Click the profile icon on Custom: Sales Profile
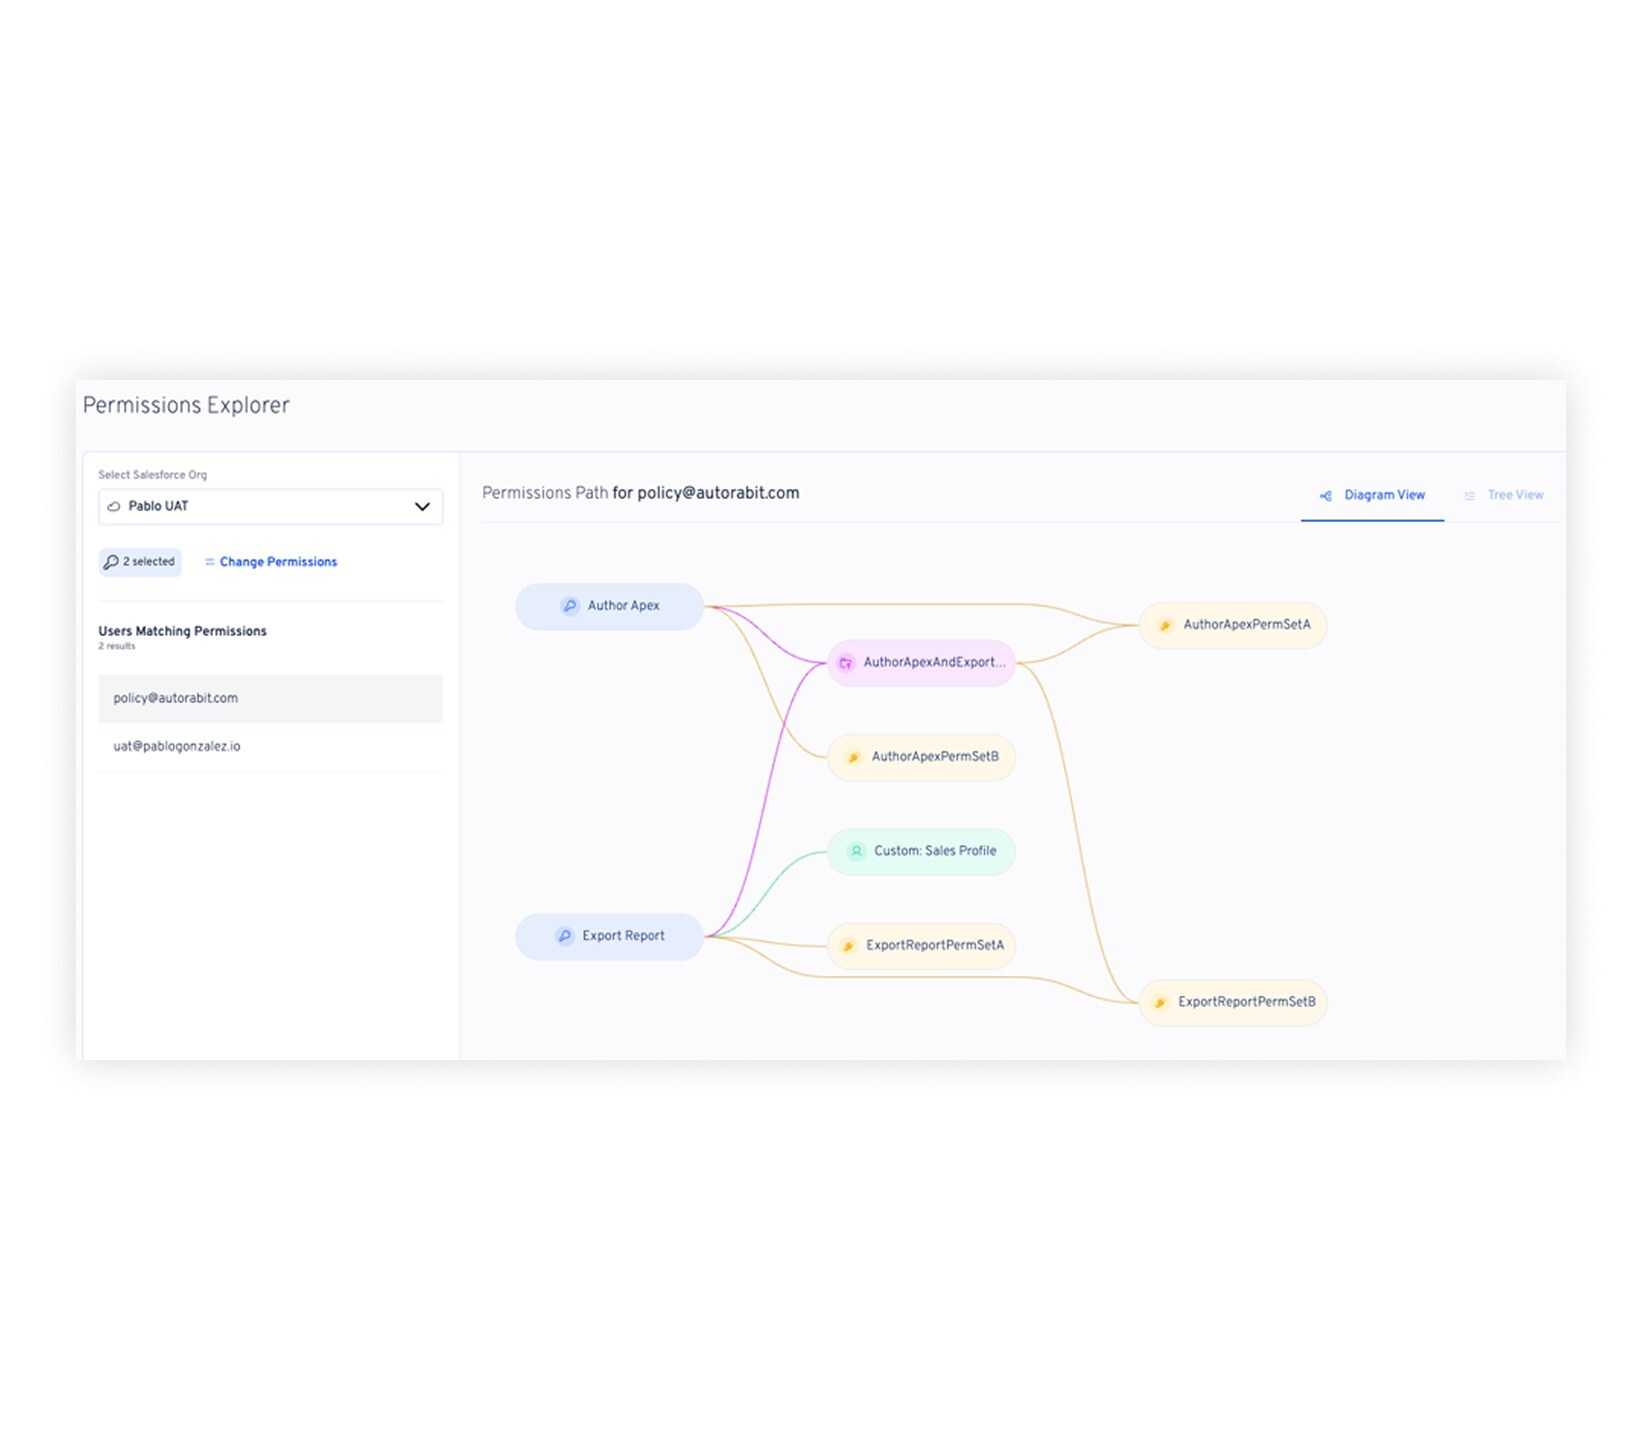 [x=856, y=851]
